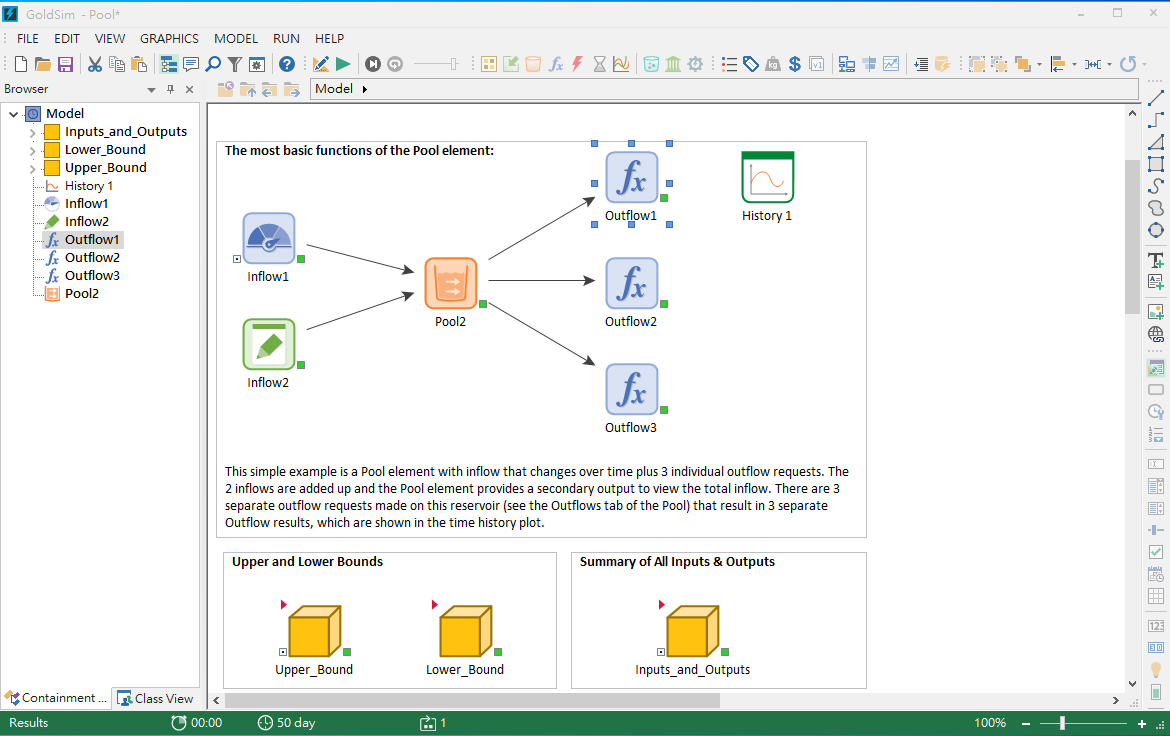
Task: Click the dollar sign Currencies icon
Action: (795, 64)
